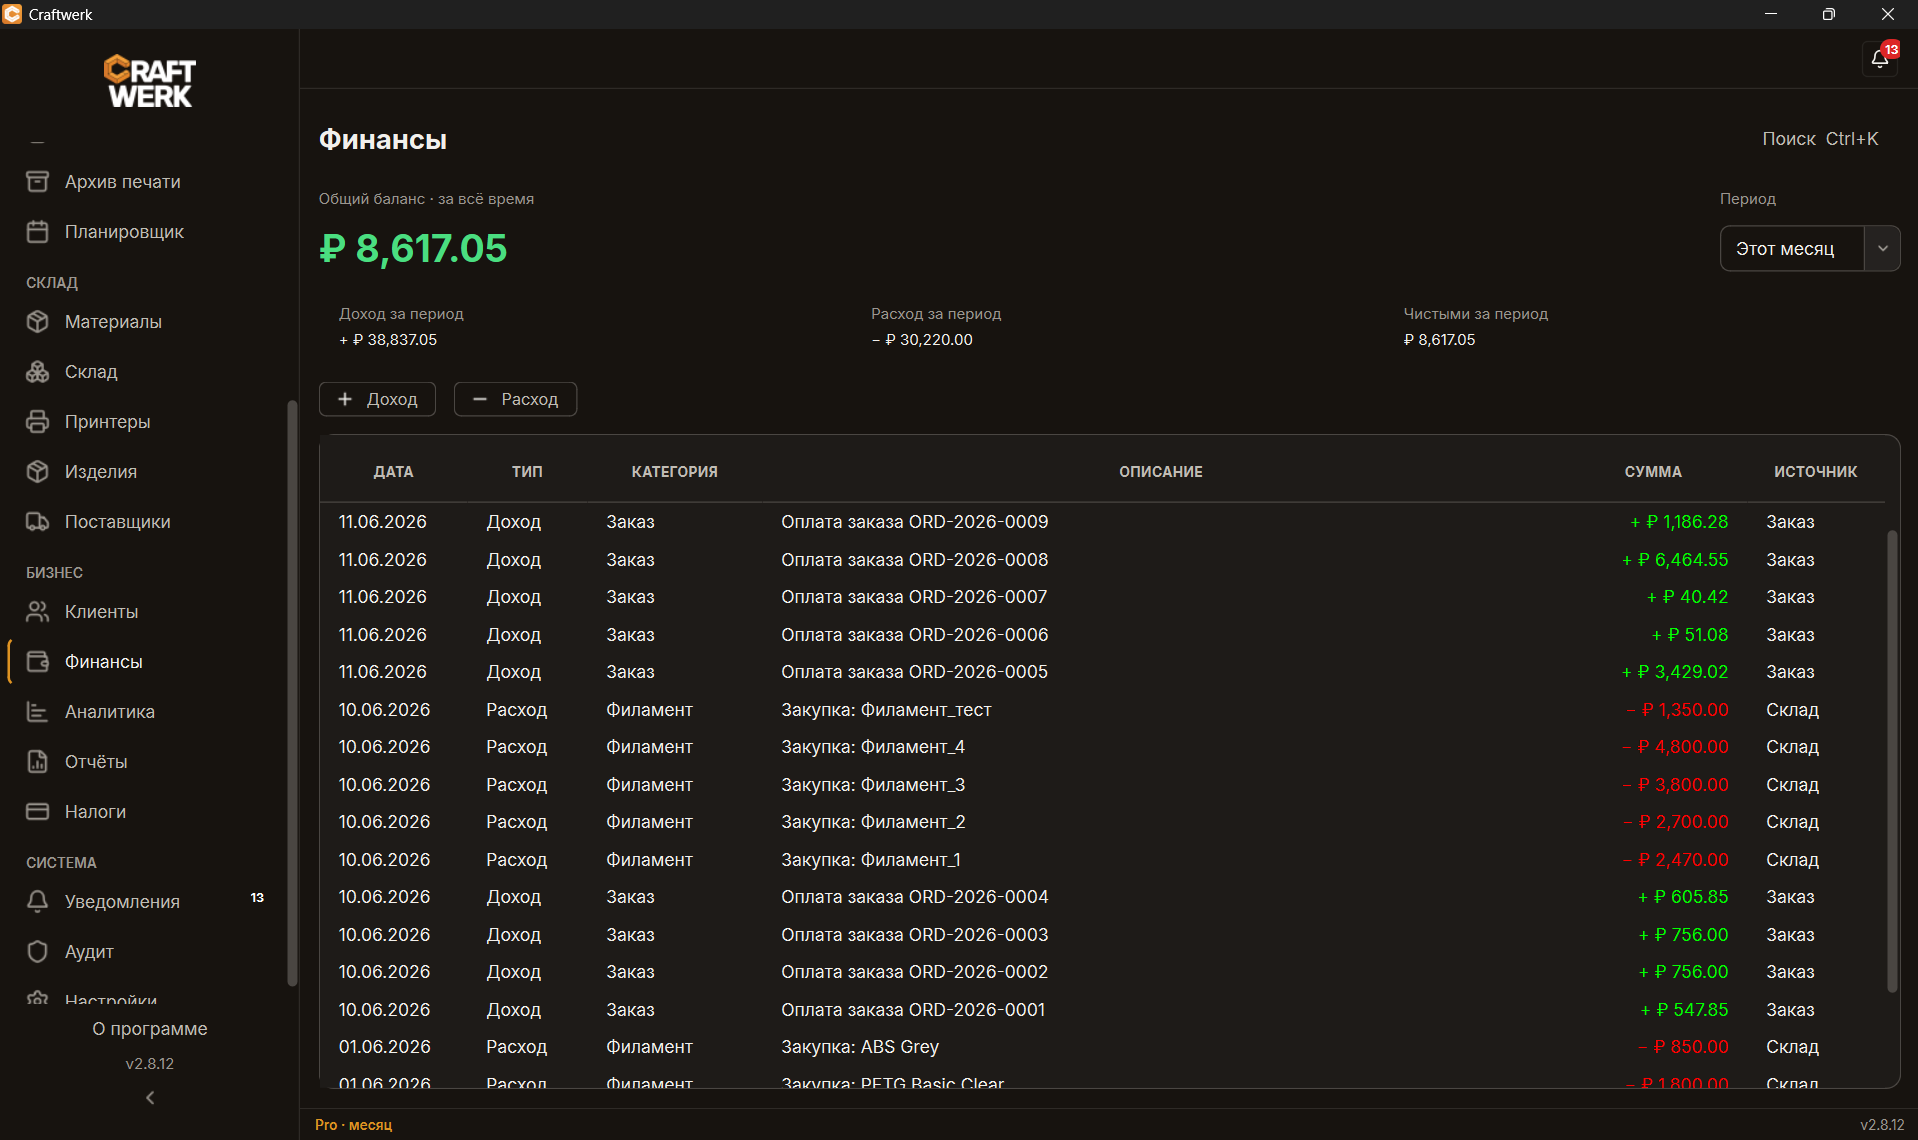Click Закупка: Филамент_4 description
The height and width of the screenshot is (1140, 1918).
coord(872,747)
